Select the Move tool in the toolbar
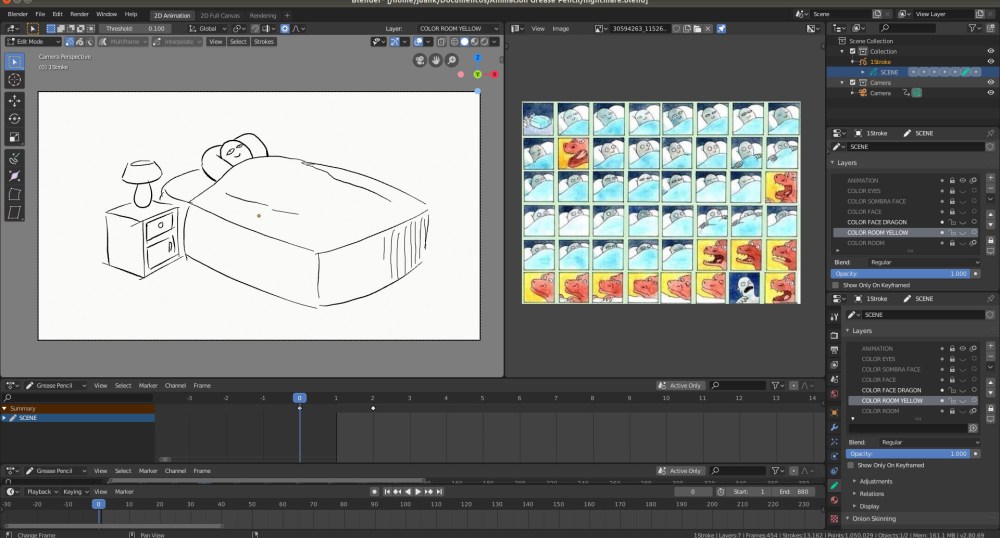1000x538 pixels. (15, 100)
